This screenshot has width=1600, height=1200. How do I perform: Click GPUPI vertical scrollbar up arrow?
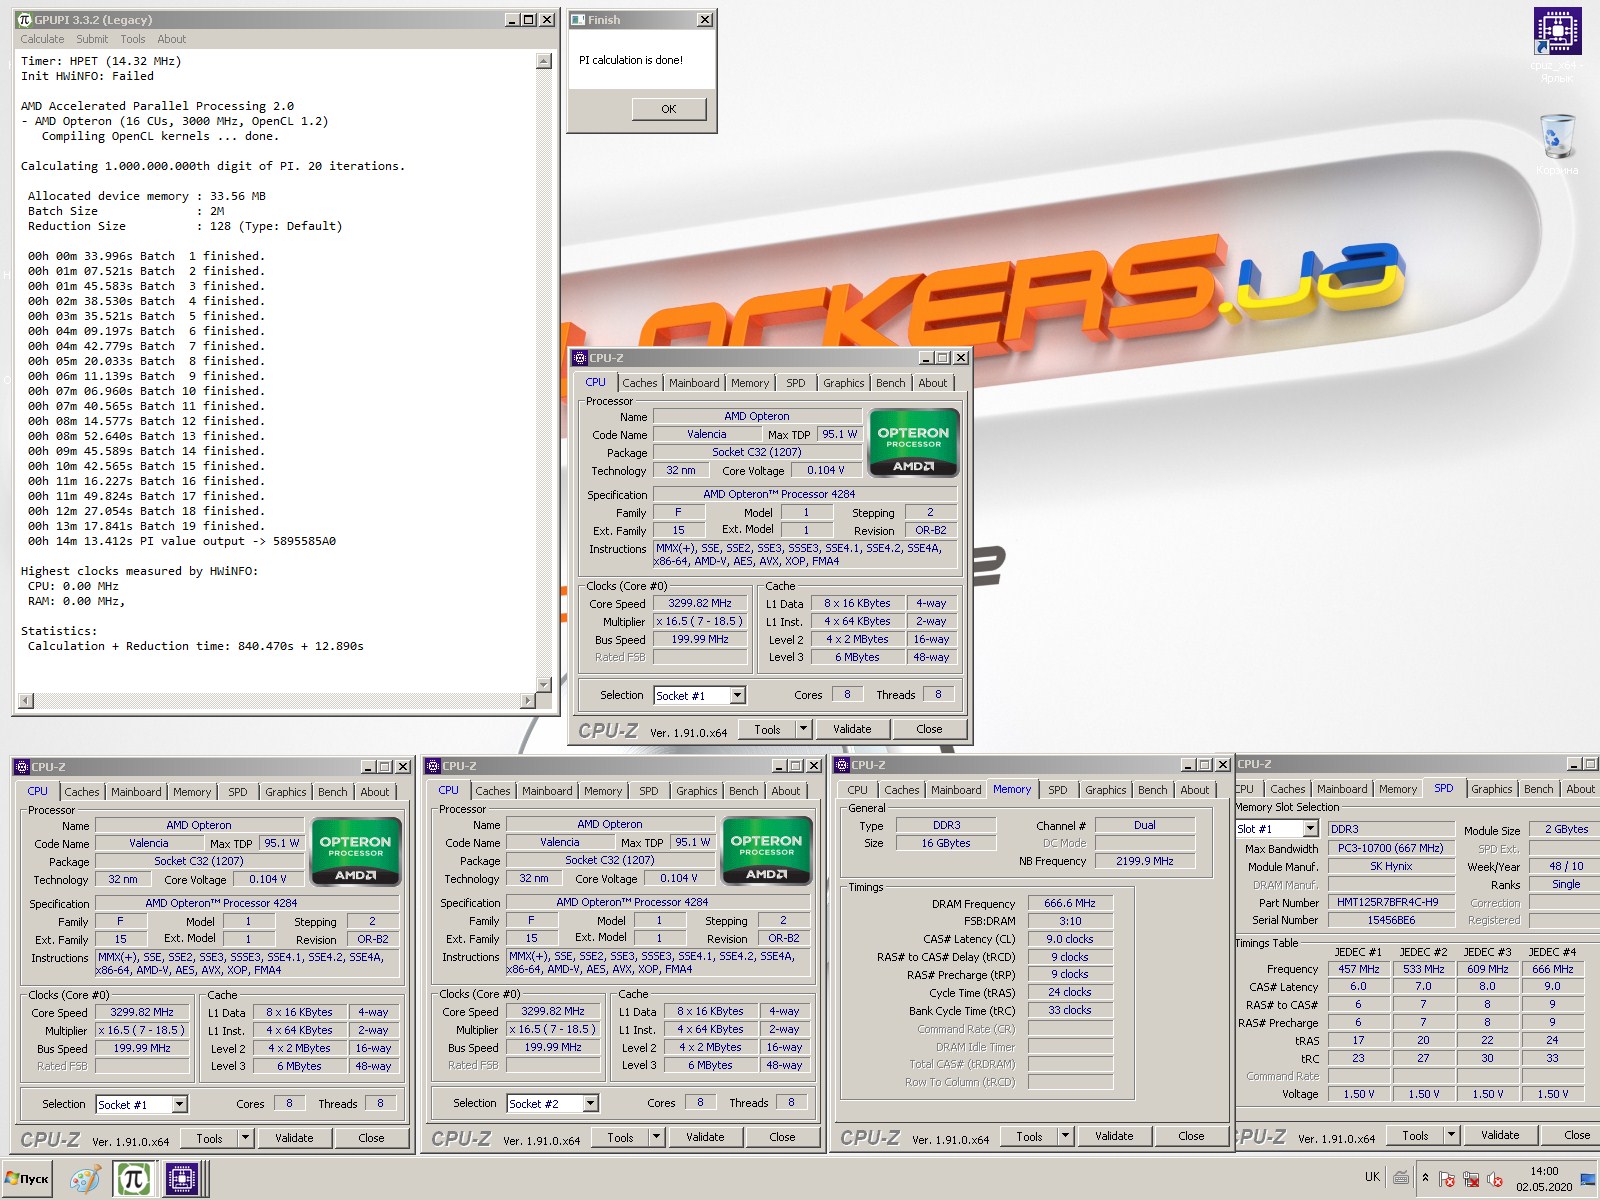pyautogui.click(x=544, y=62)
